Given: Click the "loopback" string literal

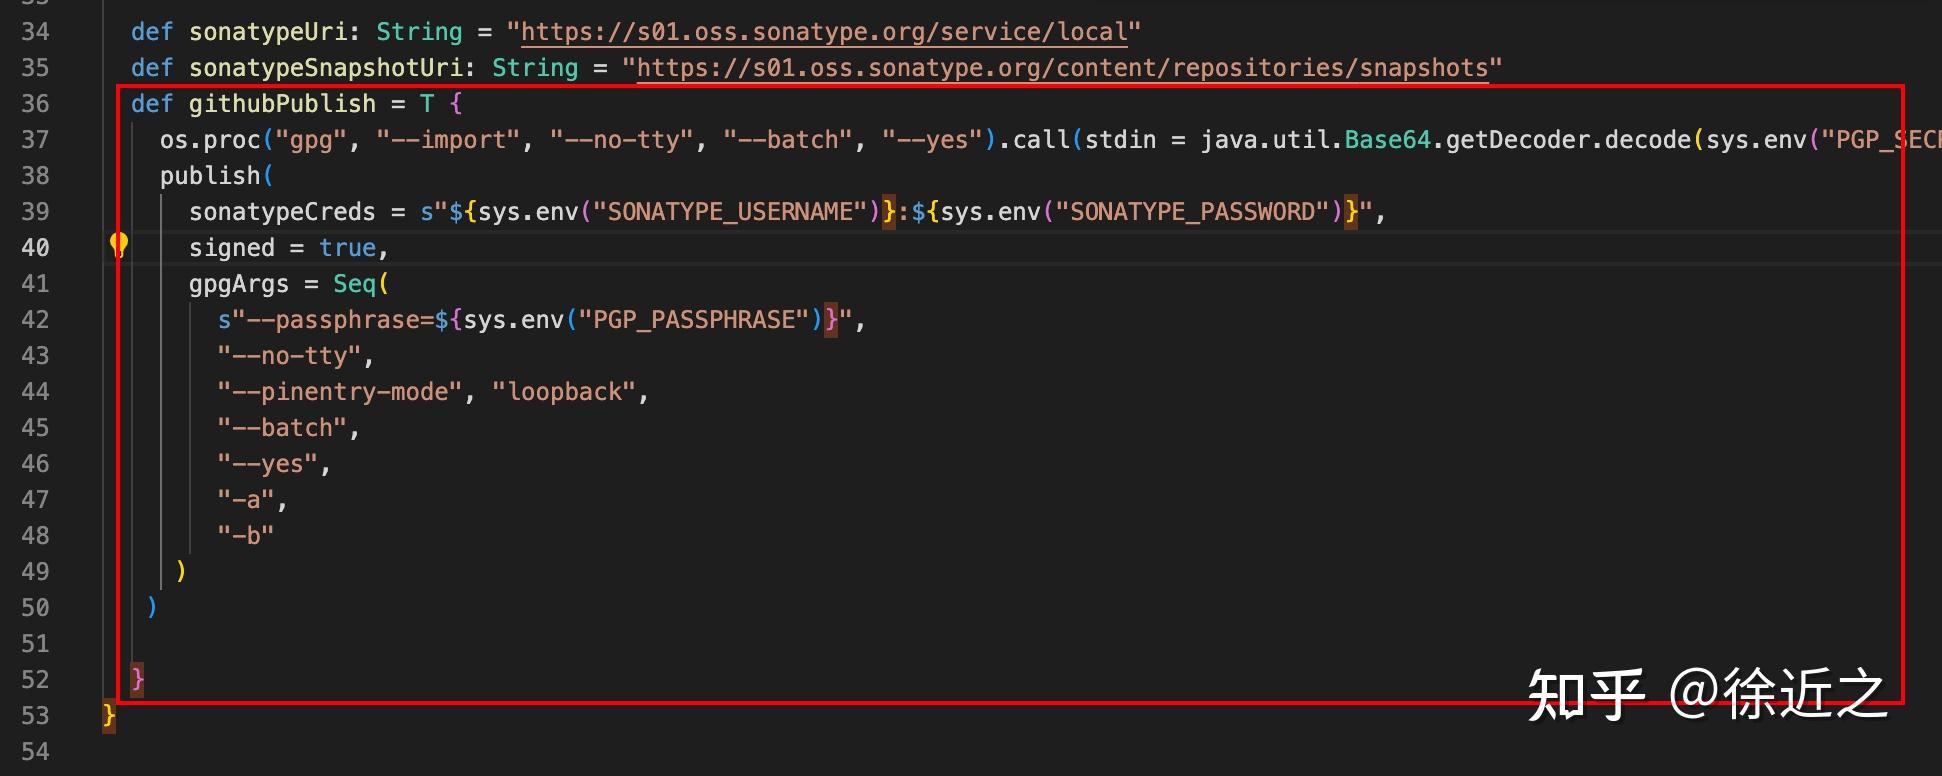Looking at the screenshot, I should pos(565,392).
